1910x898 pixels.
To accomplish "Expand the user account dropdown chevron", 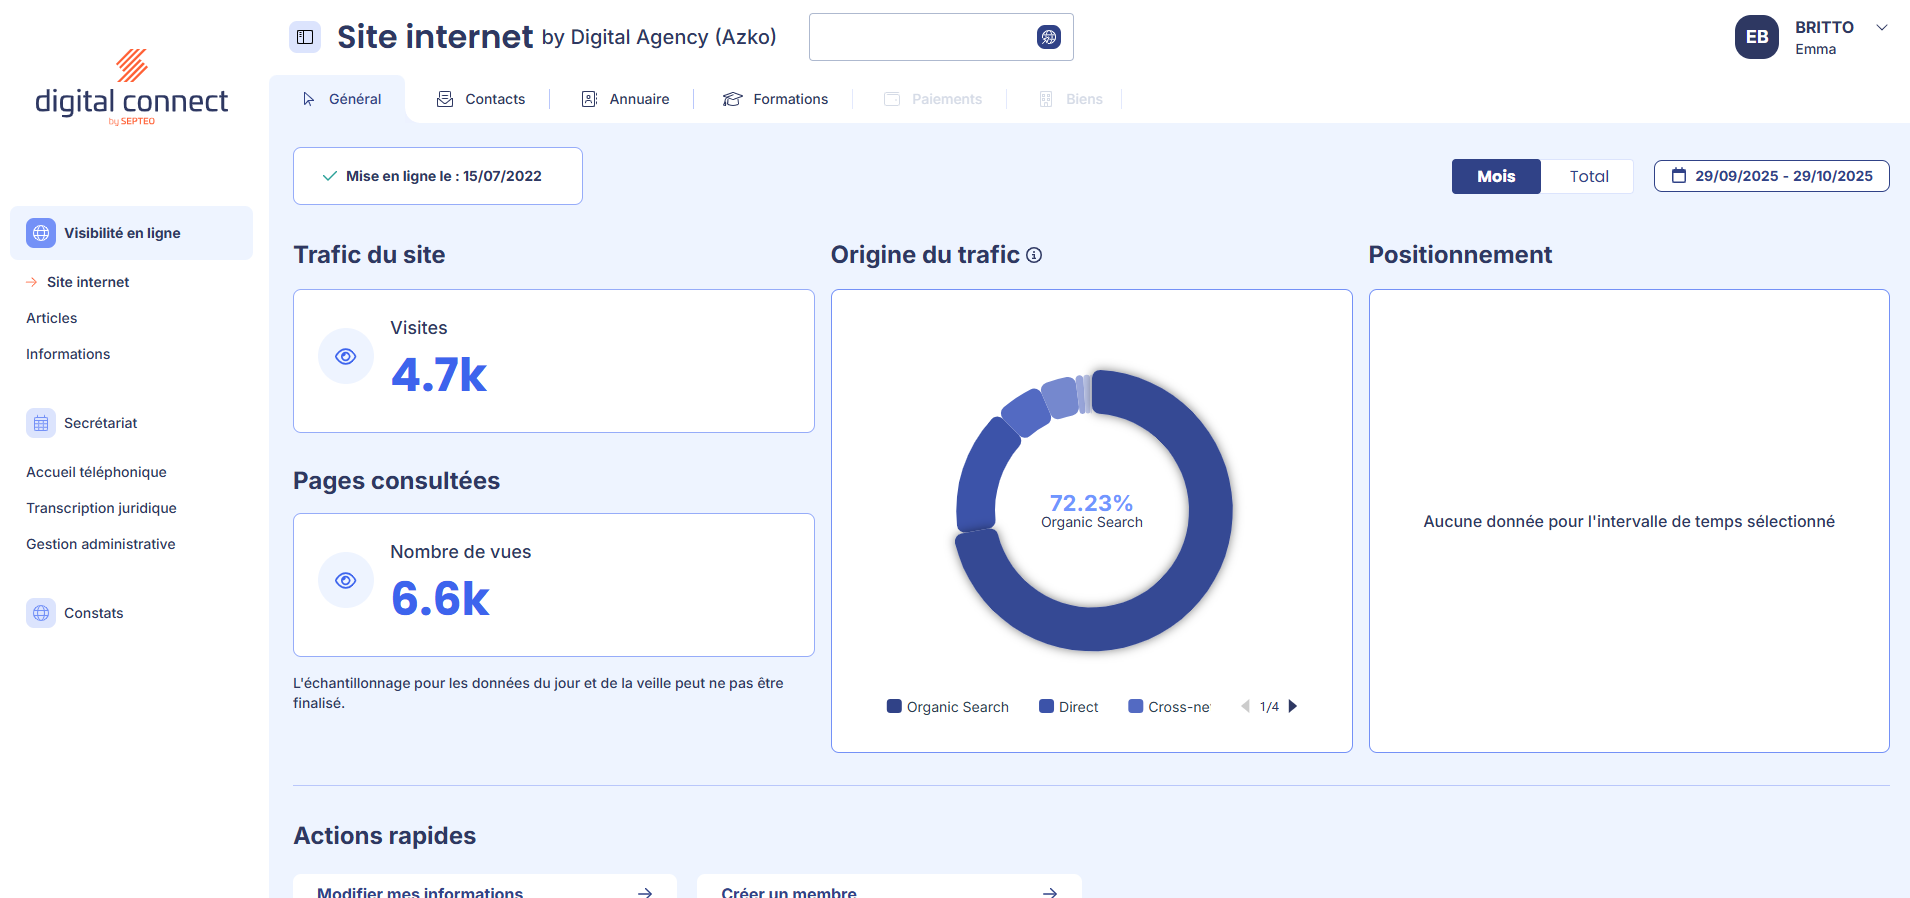I will click(1882, 28).
